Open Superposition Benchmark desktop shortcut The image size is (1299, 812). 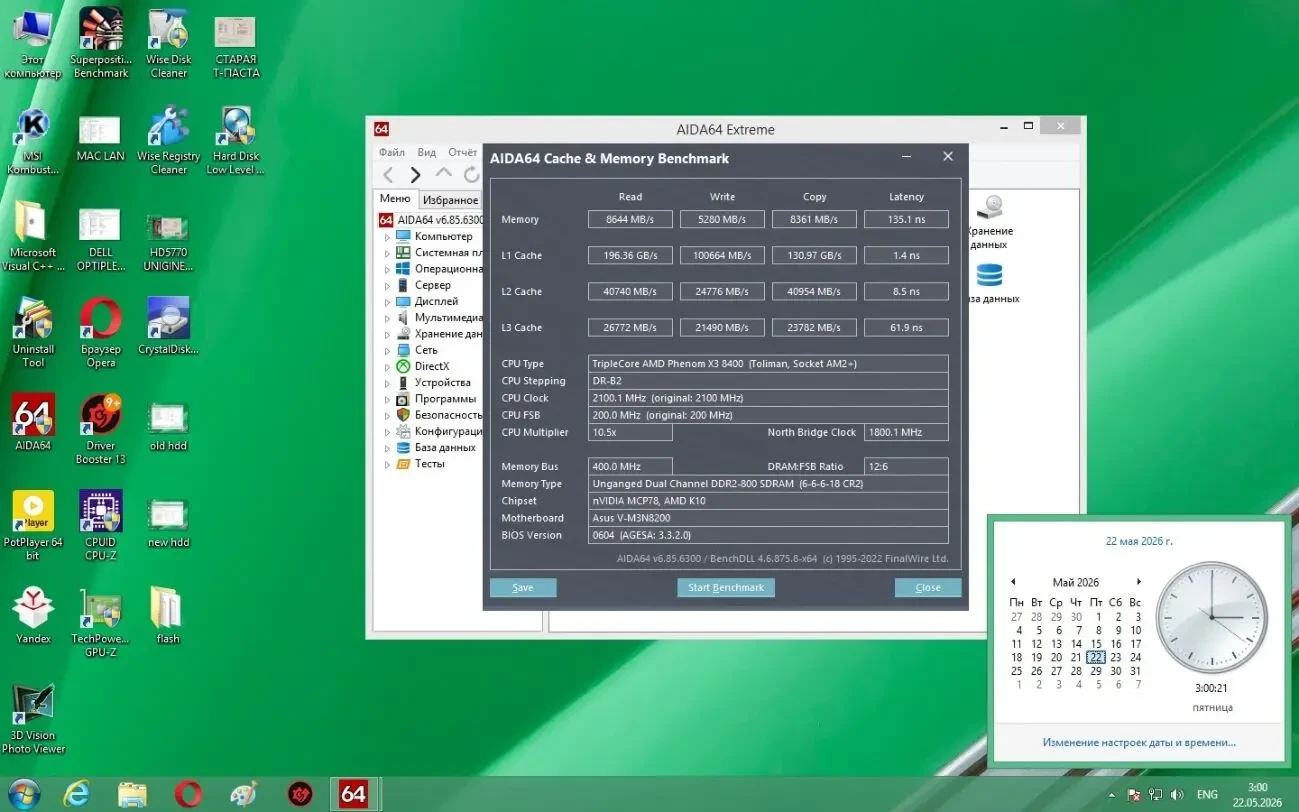coord(101,43)
